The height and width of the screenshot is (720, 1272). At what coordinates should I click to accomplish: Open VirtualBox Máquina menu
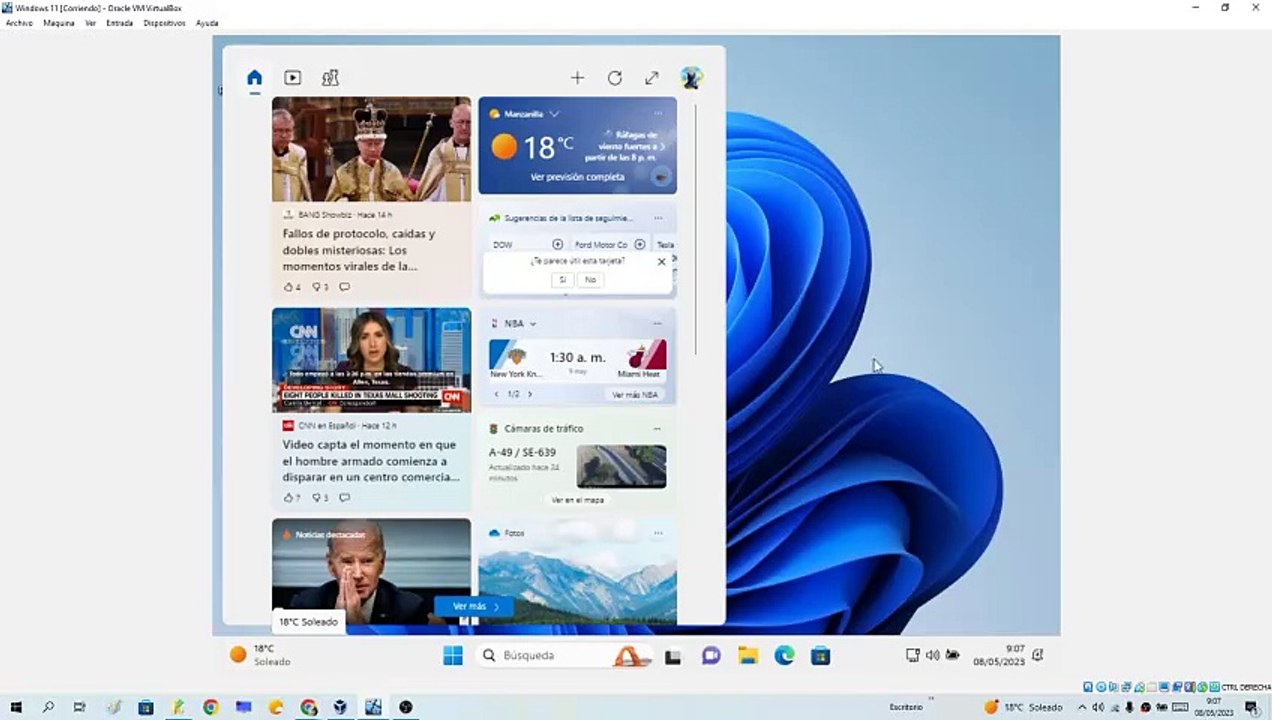[x=59, y=23]
